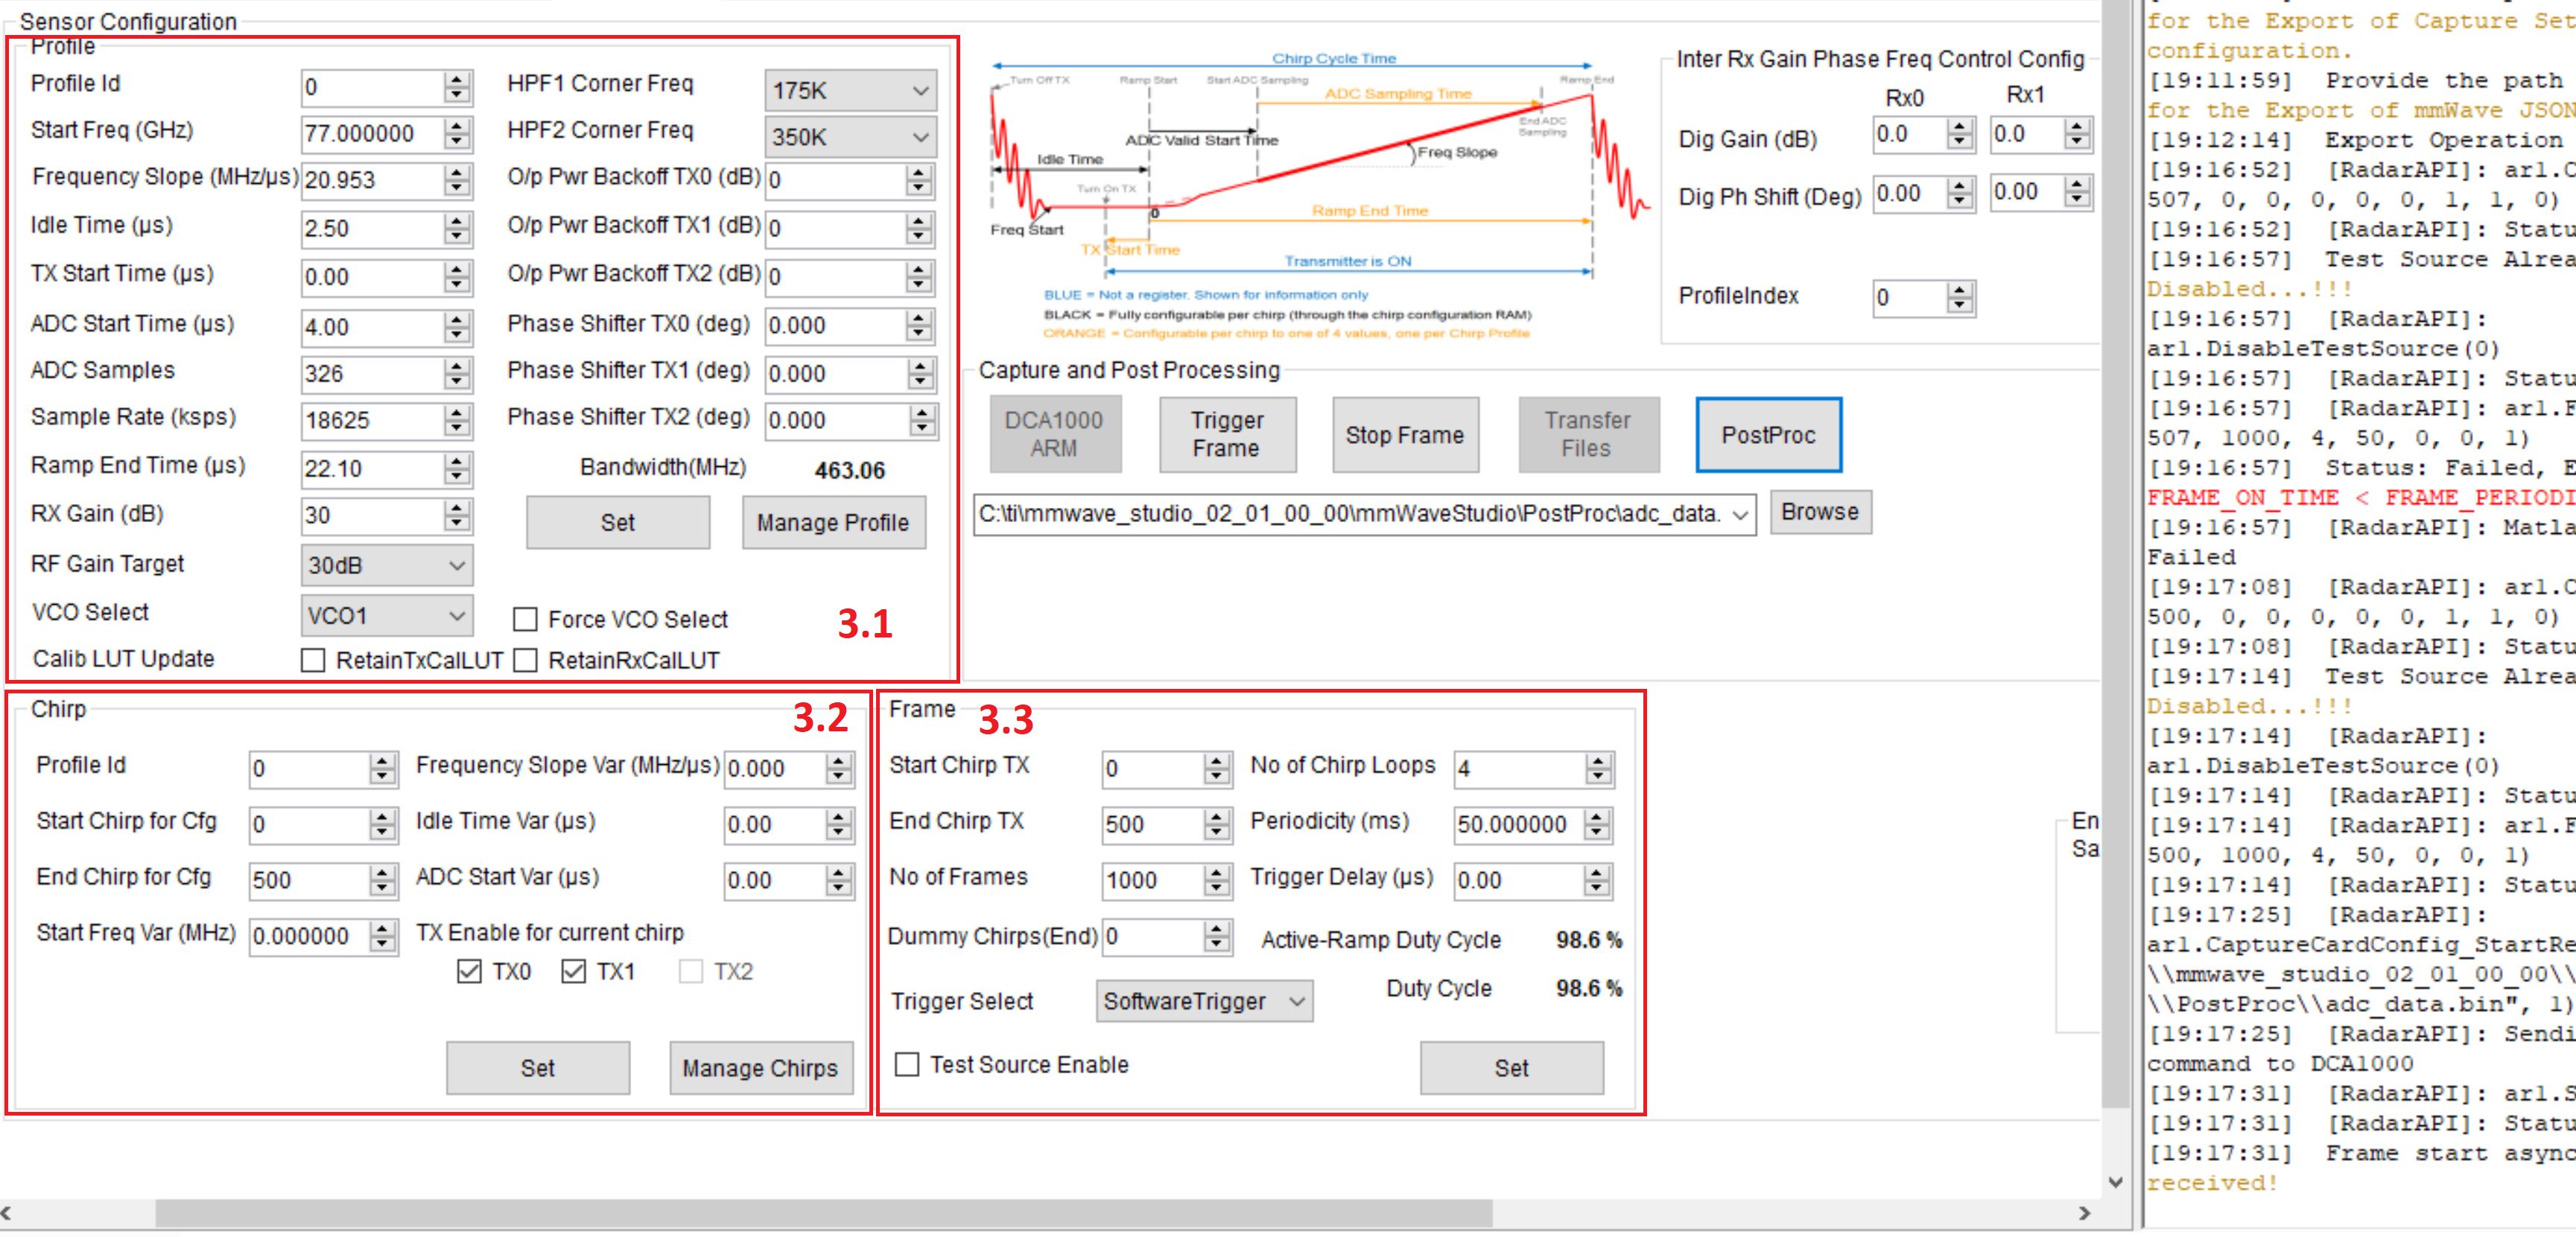Uncheck TX1 enable for current chirp

click(573, 971)
